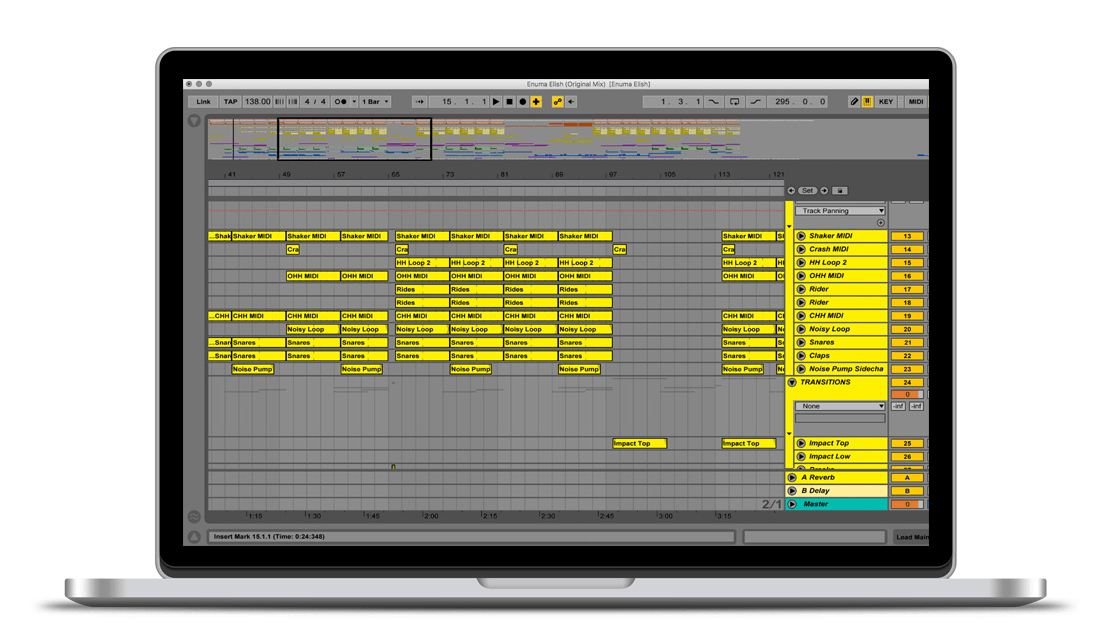Select the Impact Top clip at bar 97
This screenshot has width=1100, height=640.
[x=640, y=444]
